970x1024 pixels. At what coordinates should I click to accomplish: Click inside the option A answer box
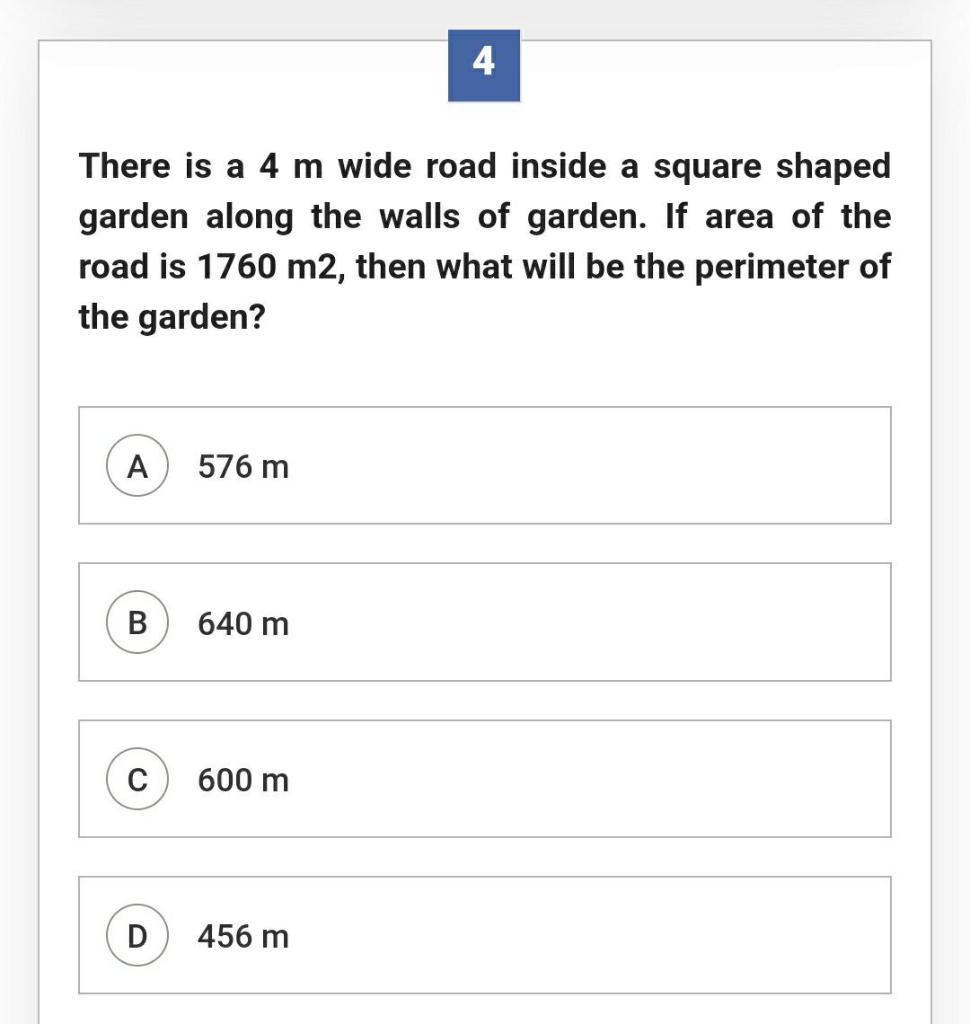484,465
